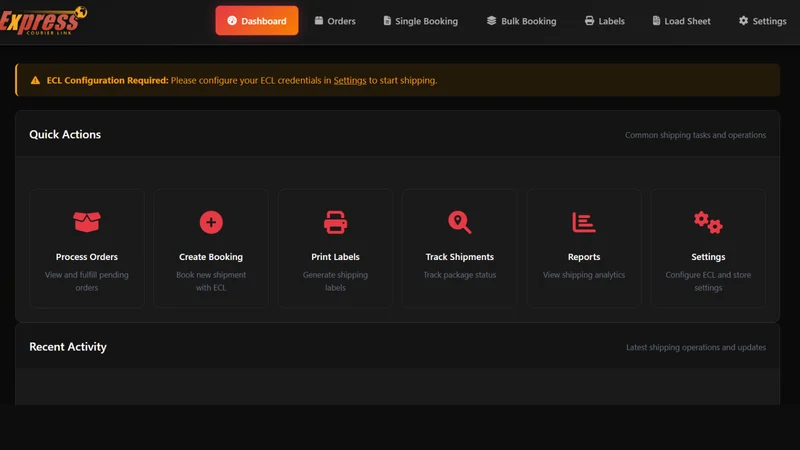
Task: Open the Bulk Booking tab
Action: [x=521, y=21]
